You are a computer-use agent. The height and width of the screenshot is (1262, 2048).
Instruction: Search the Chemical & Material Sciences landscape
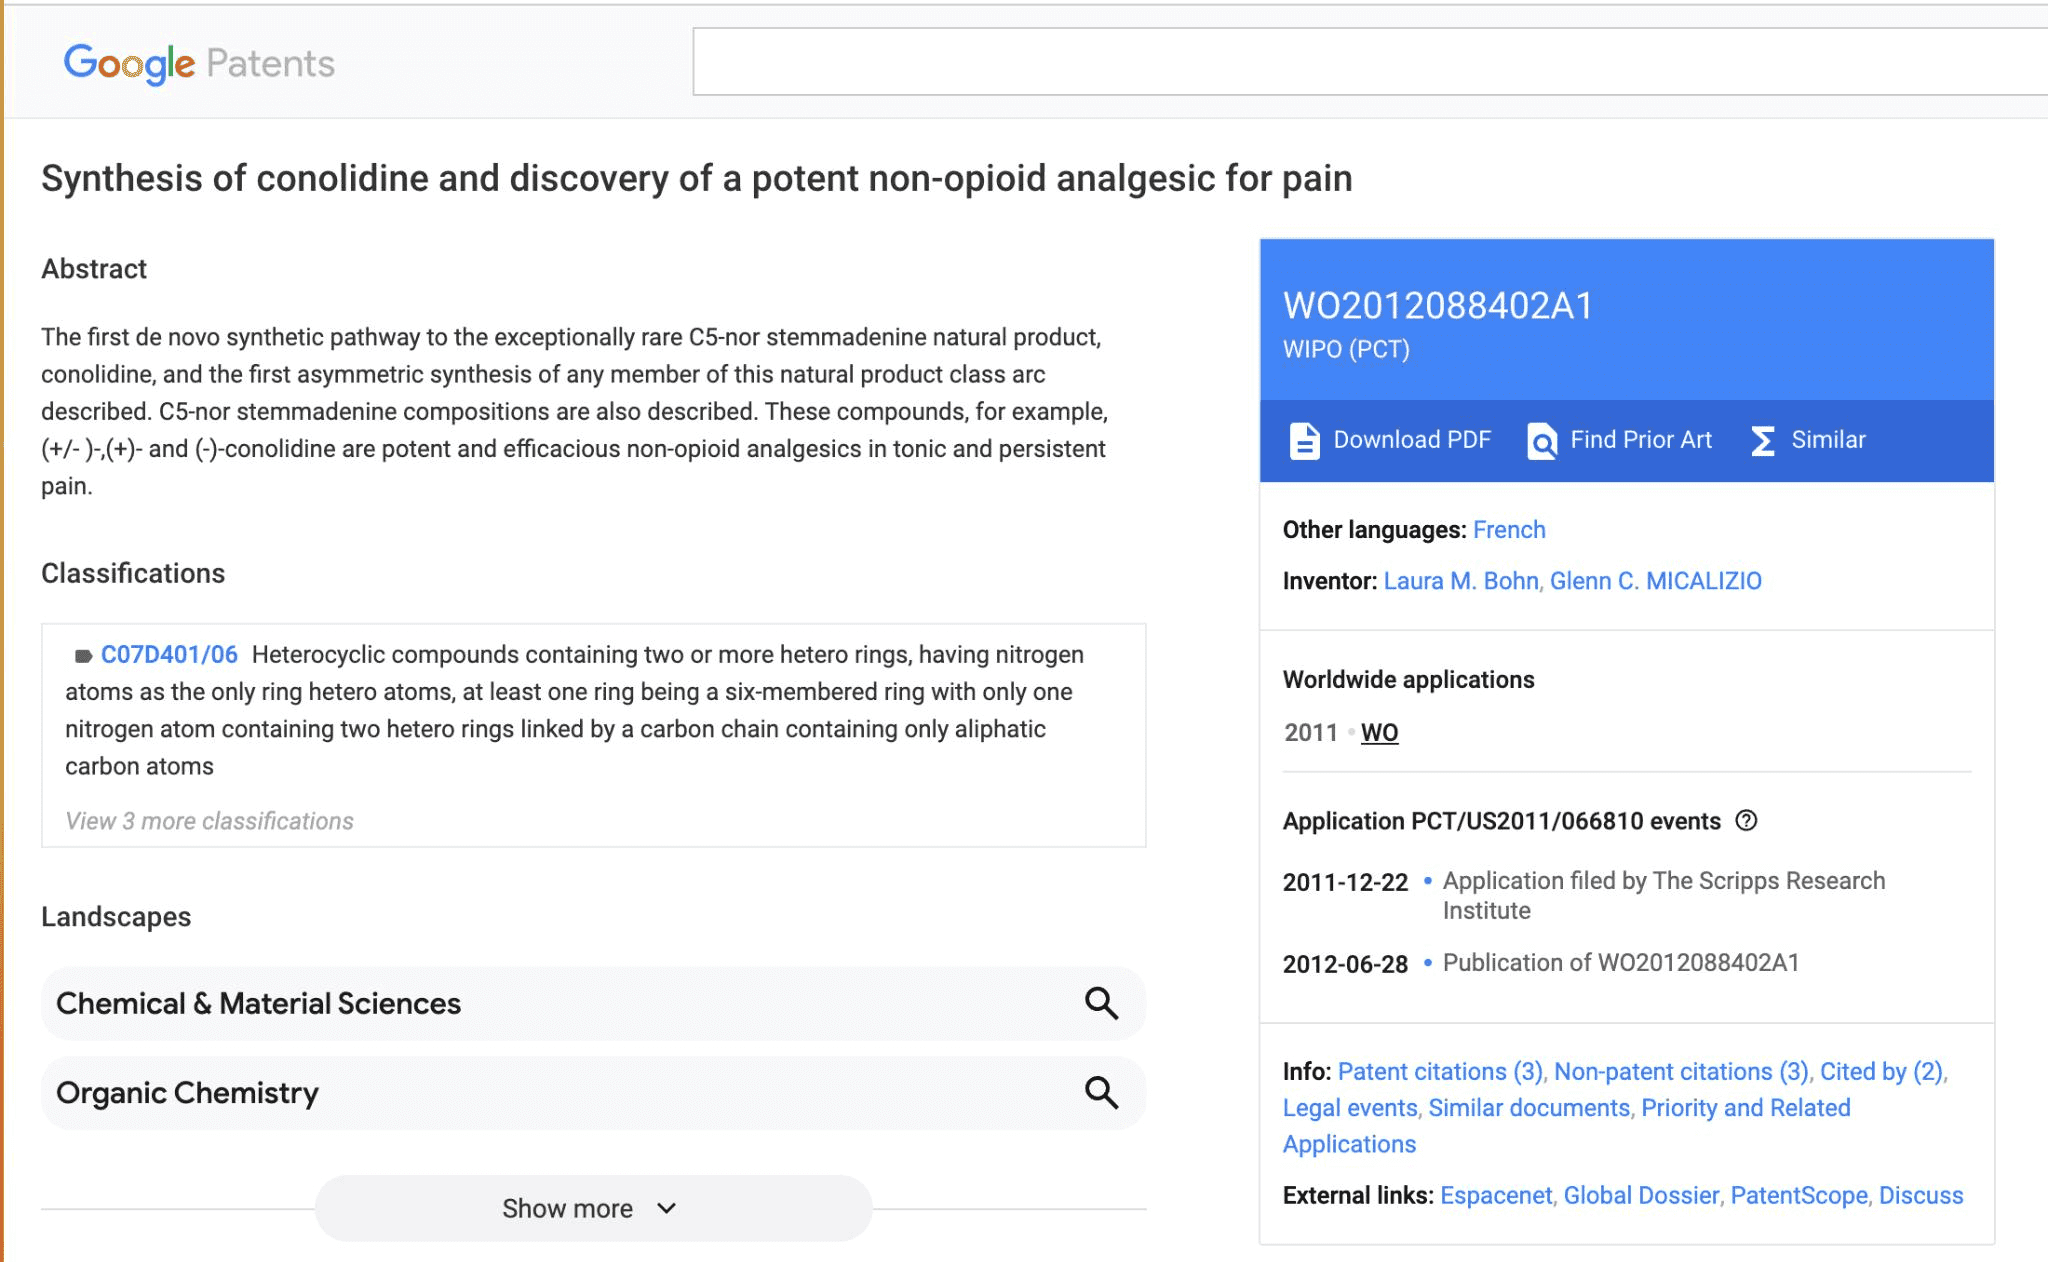point(1101,1003)
